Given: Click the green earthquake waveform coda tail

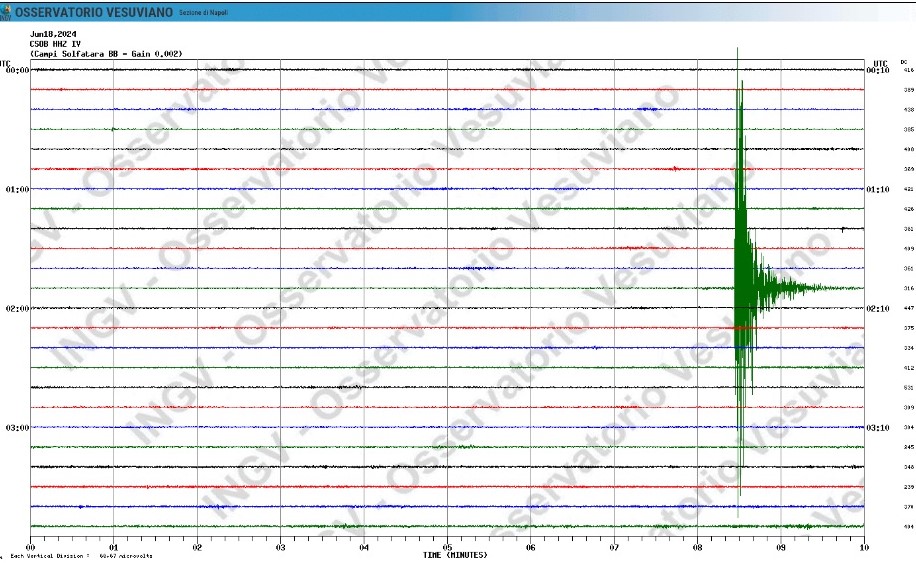Looking at the screenshot, I should [x=800, y=288].
